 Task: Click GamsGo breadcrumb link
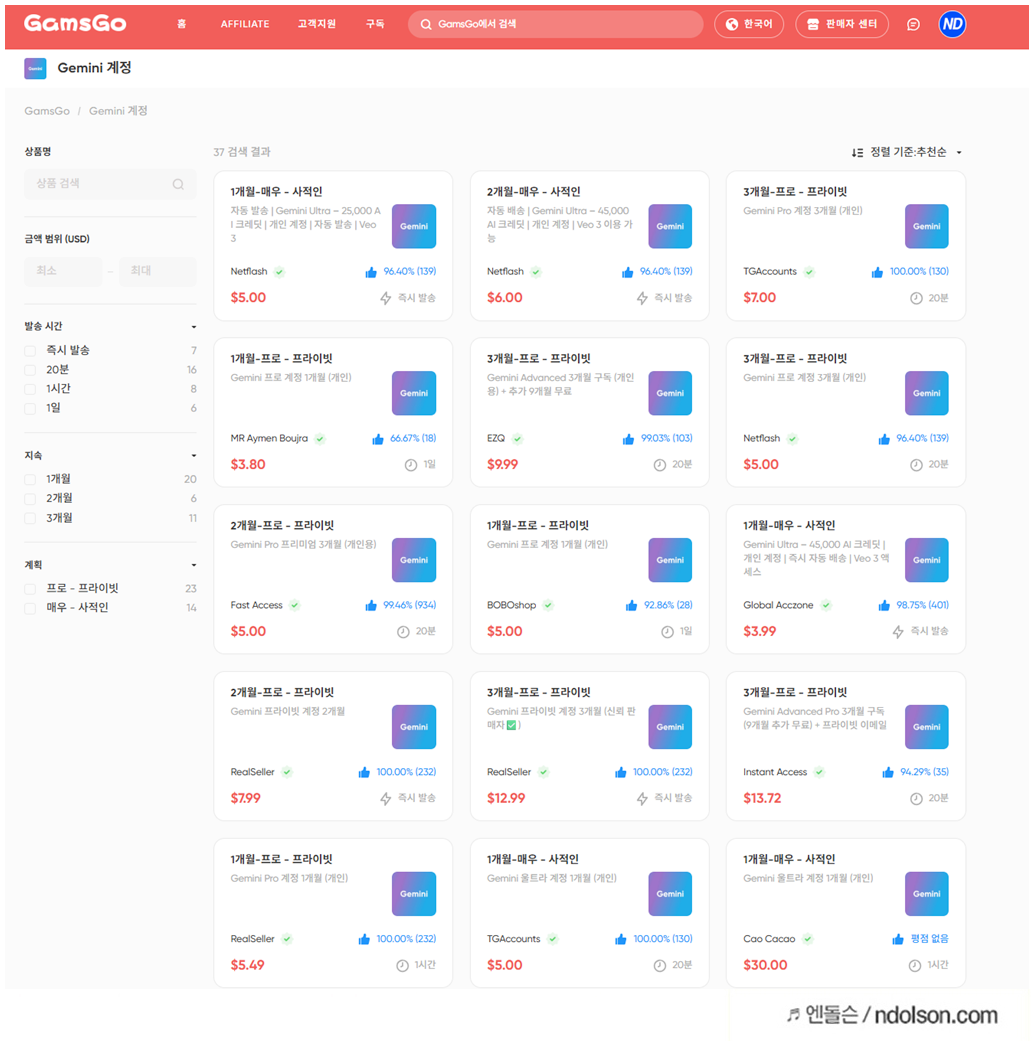point(47,111)
